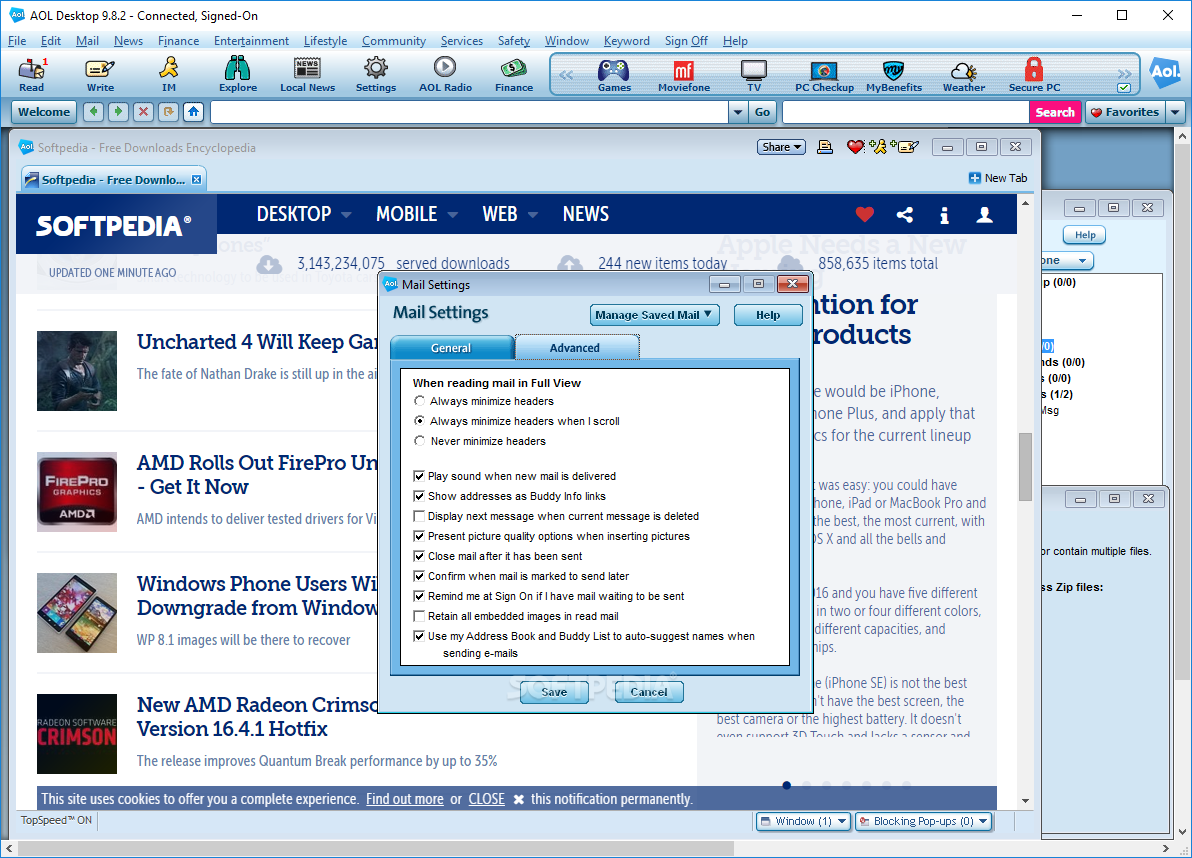Click Find out more cookie link
The height and width of the screenshot is (858, 1192).
404,799
